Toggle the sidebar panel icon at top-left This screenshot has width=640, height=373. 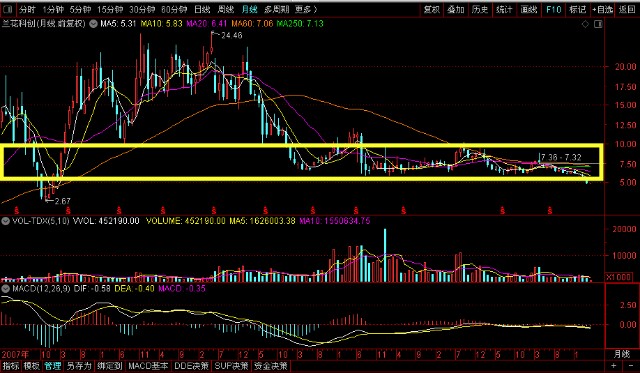(7, 9)
